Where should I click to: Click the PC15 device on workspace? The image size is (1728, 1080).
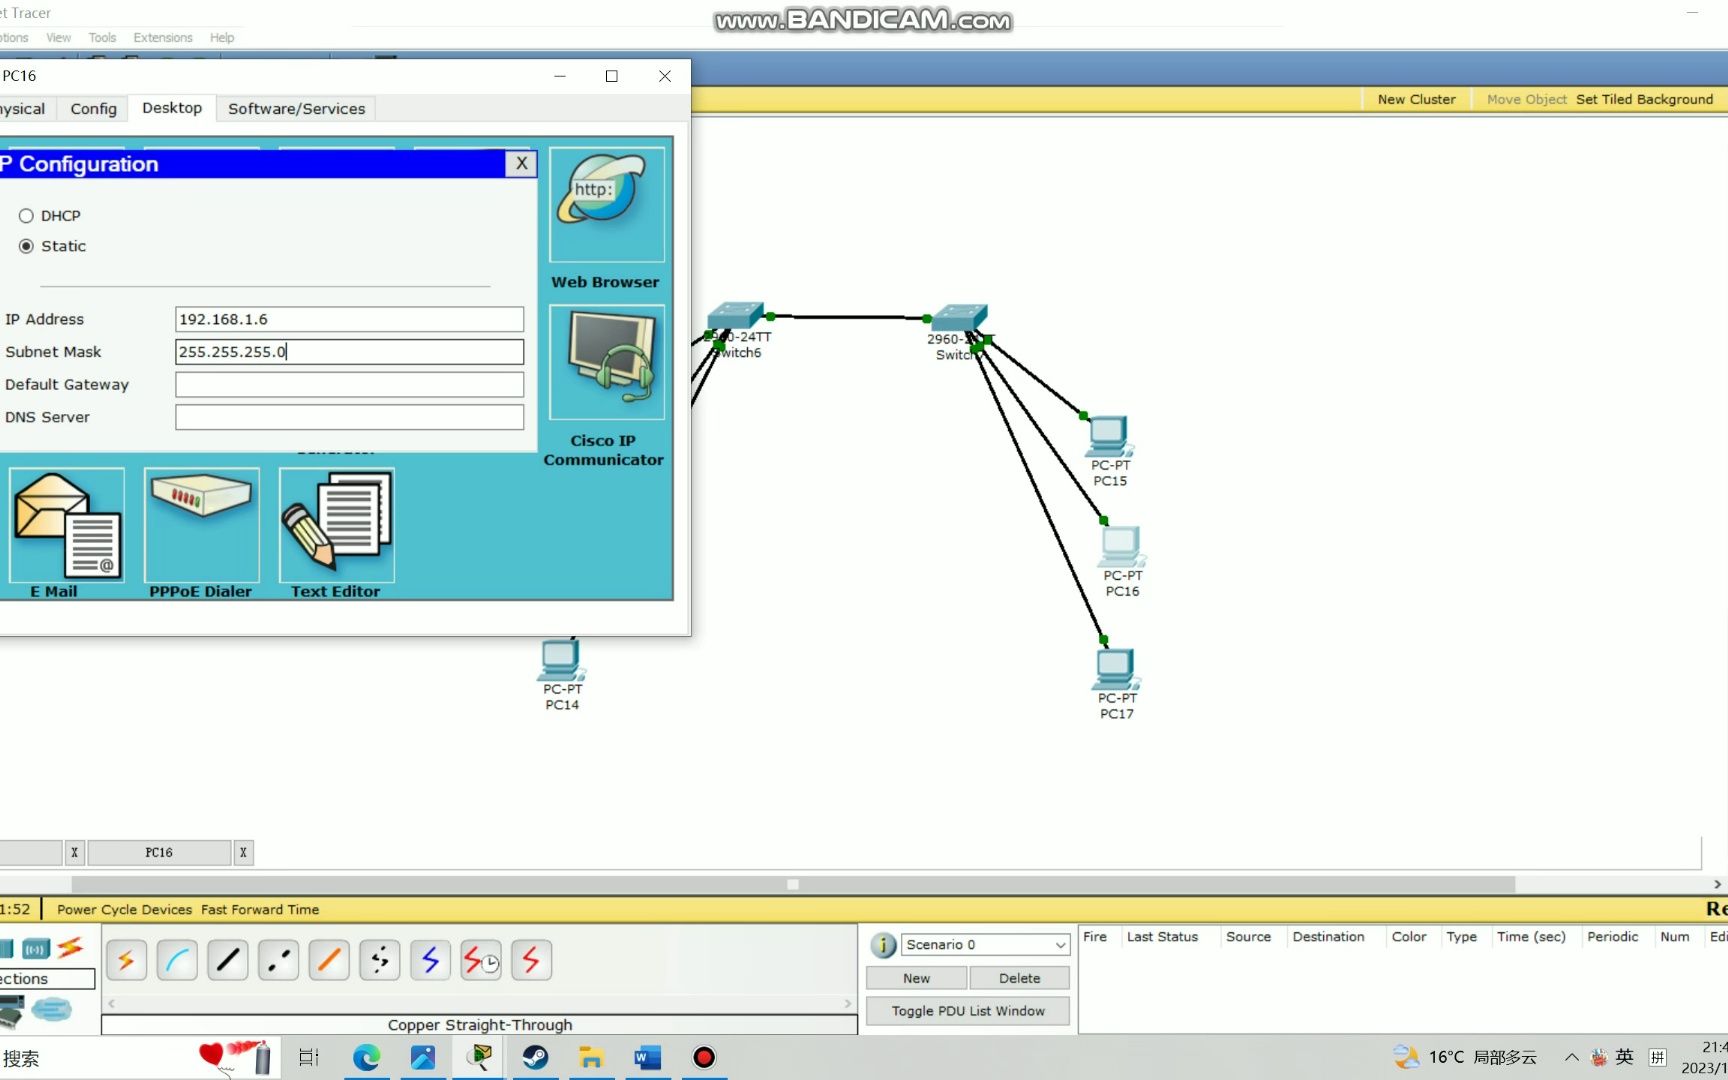tap(1109, 437)
